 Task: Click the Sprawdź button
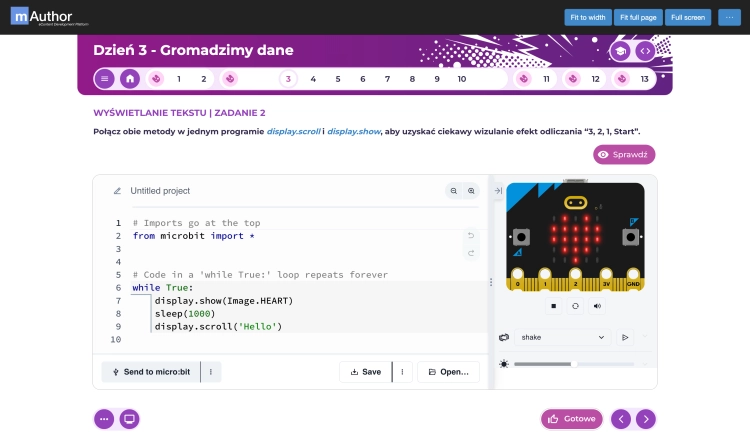624,155
